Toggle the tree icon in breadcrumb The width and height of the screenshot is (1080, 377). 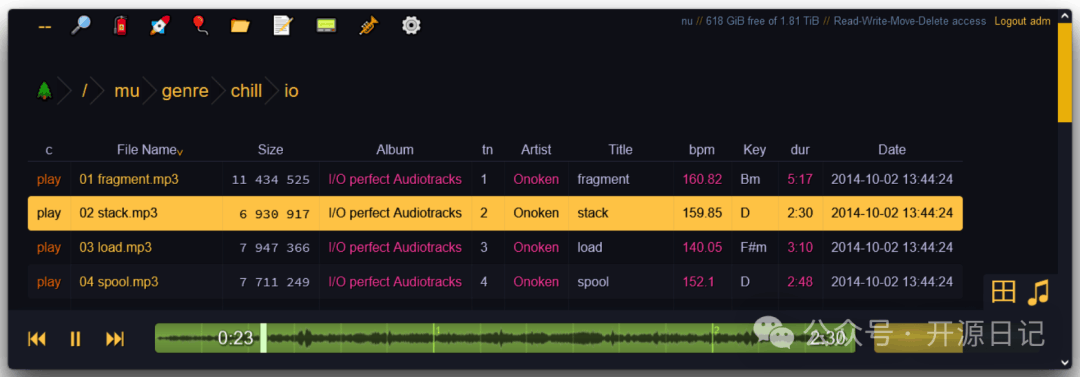coord(45,90)
